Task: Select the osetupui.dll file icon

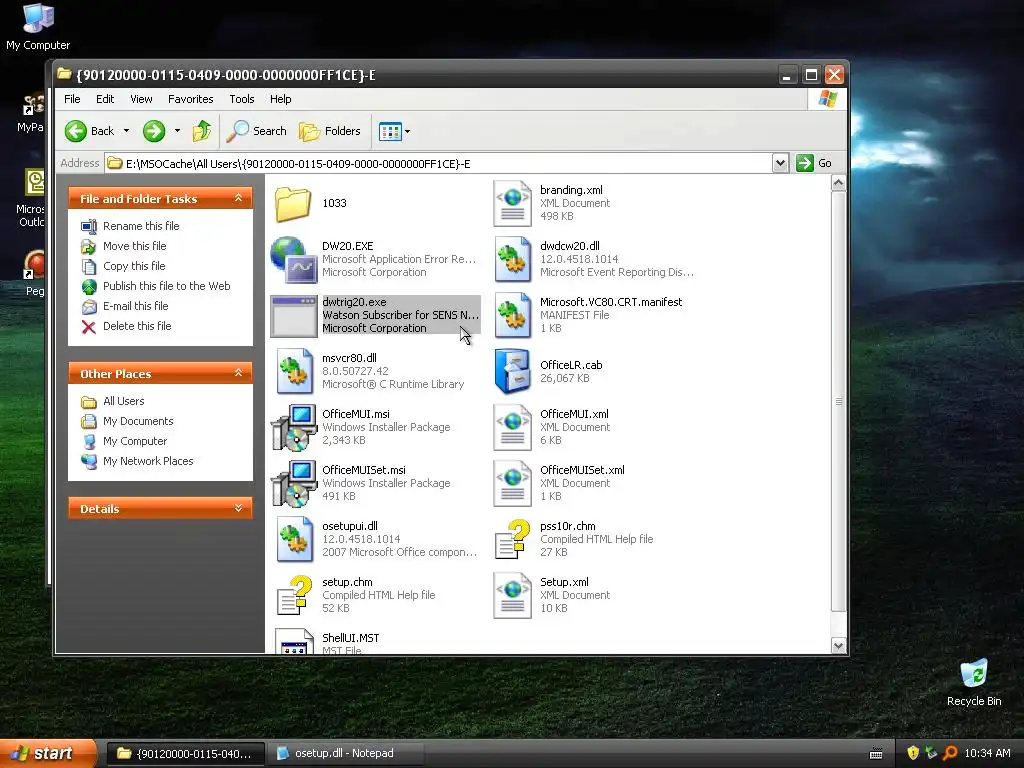Action: click(293, 539)
